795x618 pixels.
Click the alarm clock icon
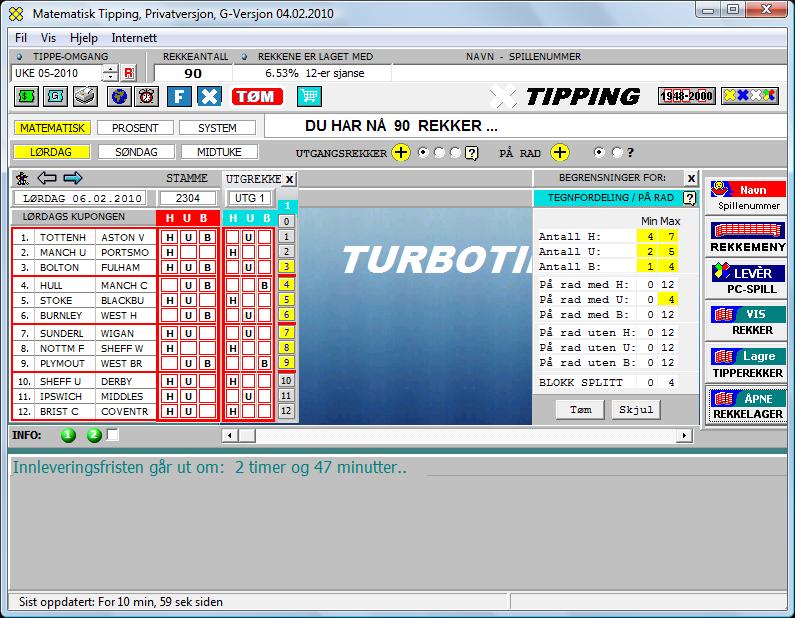point(147,96)
